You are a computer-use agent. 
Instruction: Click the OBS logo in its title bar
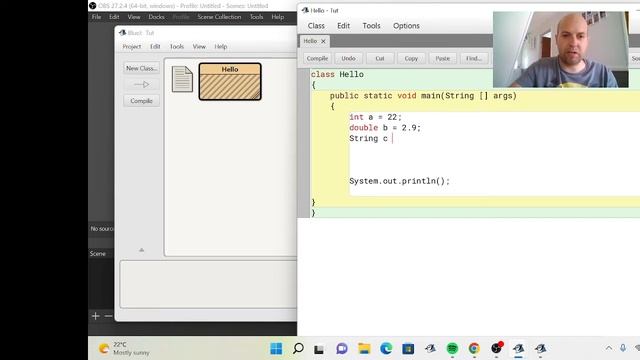(x=93, y=6)
